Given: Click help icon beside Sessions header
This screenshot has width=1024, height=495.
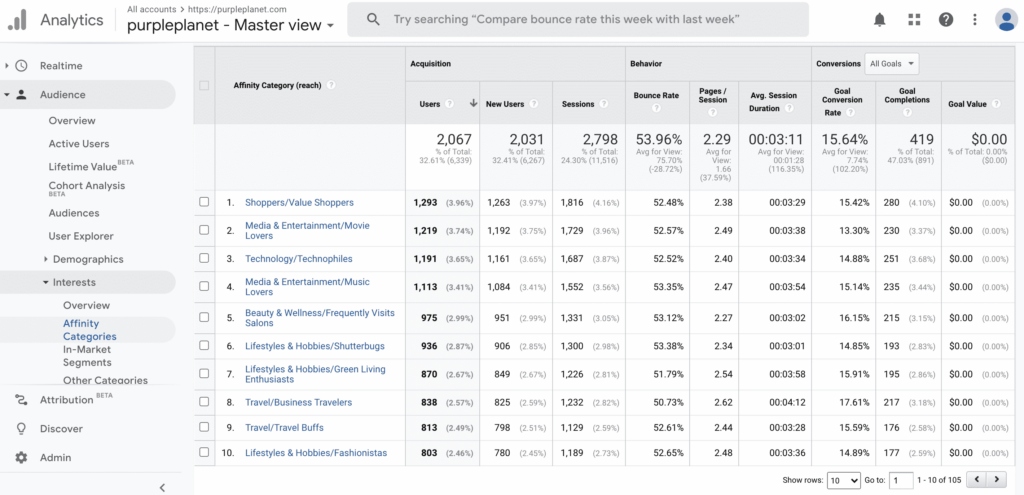Looking at the screenshot, I should pyautogui.click(x=603, y=104).
